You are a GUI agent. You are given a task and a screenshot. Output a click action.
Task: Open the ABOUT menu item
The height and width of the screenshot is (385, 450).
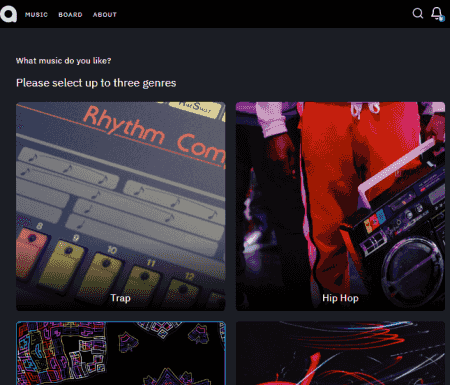tap(105, 15)
